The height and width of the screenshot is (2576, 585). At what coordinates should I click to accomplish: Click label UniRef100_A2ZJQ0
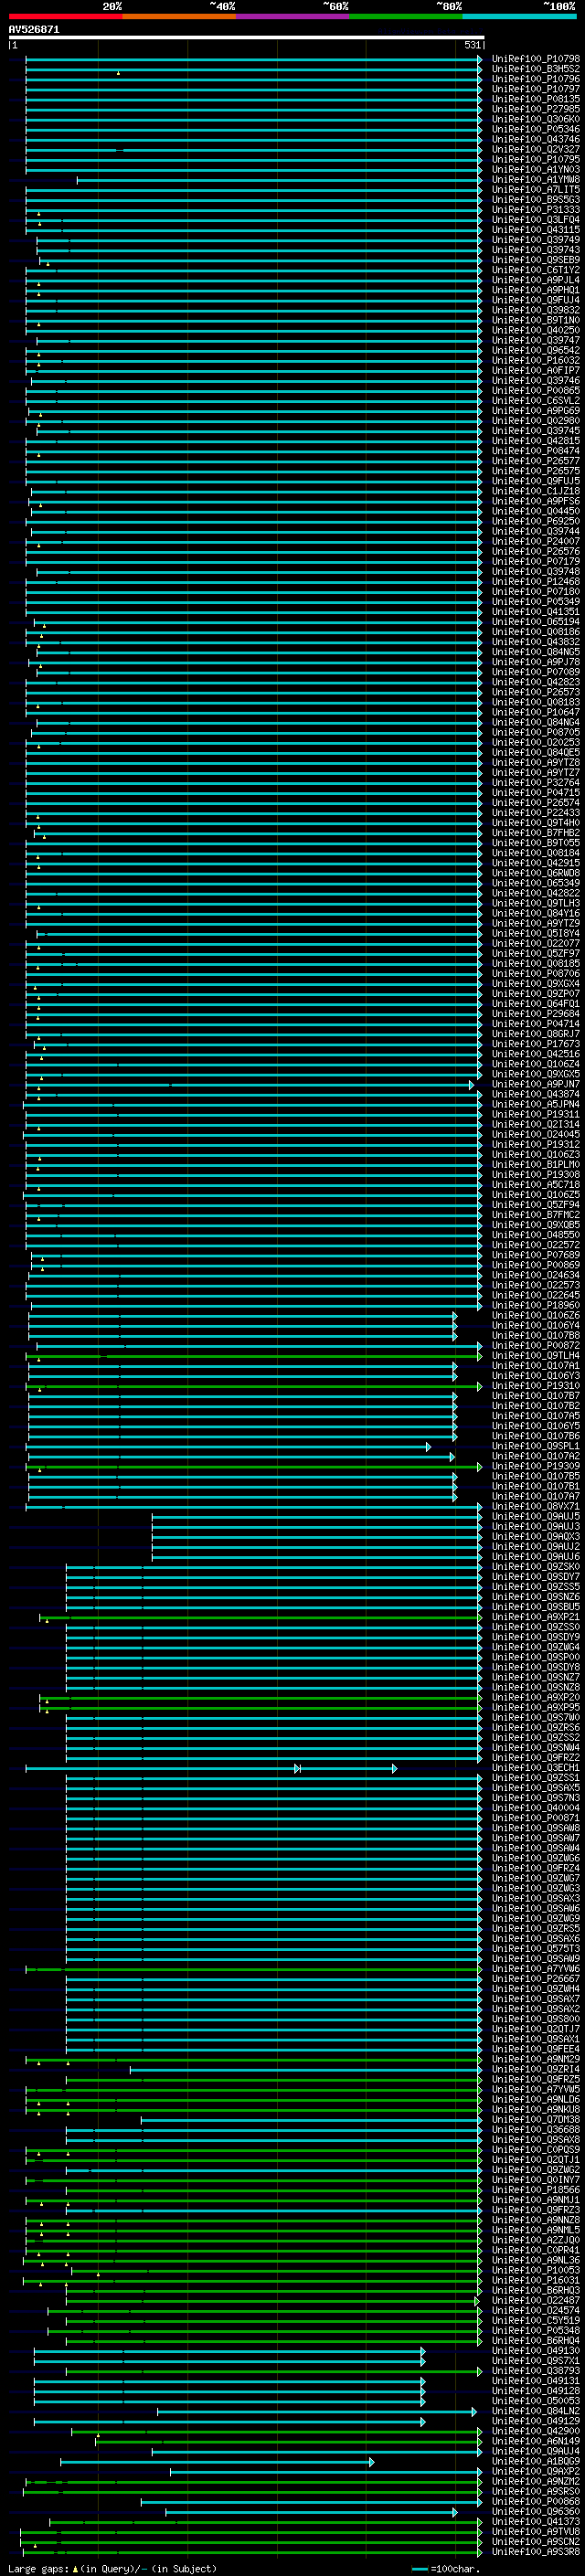[x=536, y=2240]
